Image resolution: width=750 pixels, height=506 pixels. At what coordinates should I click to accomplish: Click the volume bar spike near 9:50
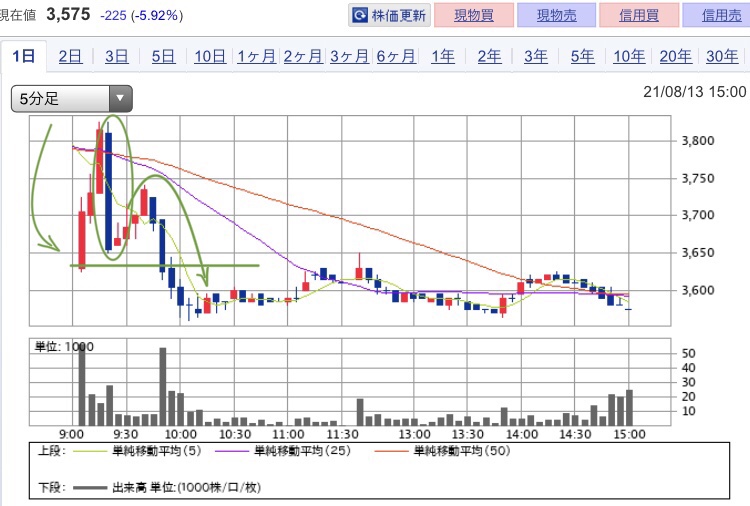click(163, 386)
